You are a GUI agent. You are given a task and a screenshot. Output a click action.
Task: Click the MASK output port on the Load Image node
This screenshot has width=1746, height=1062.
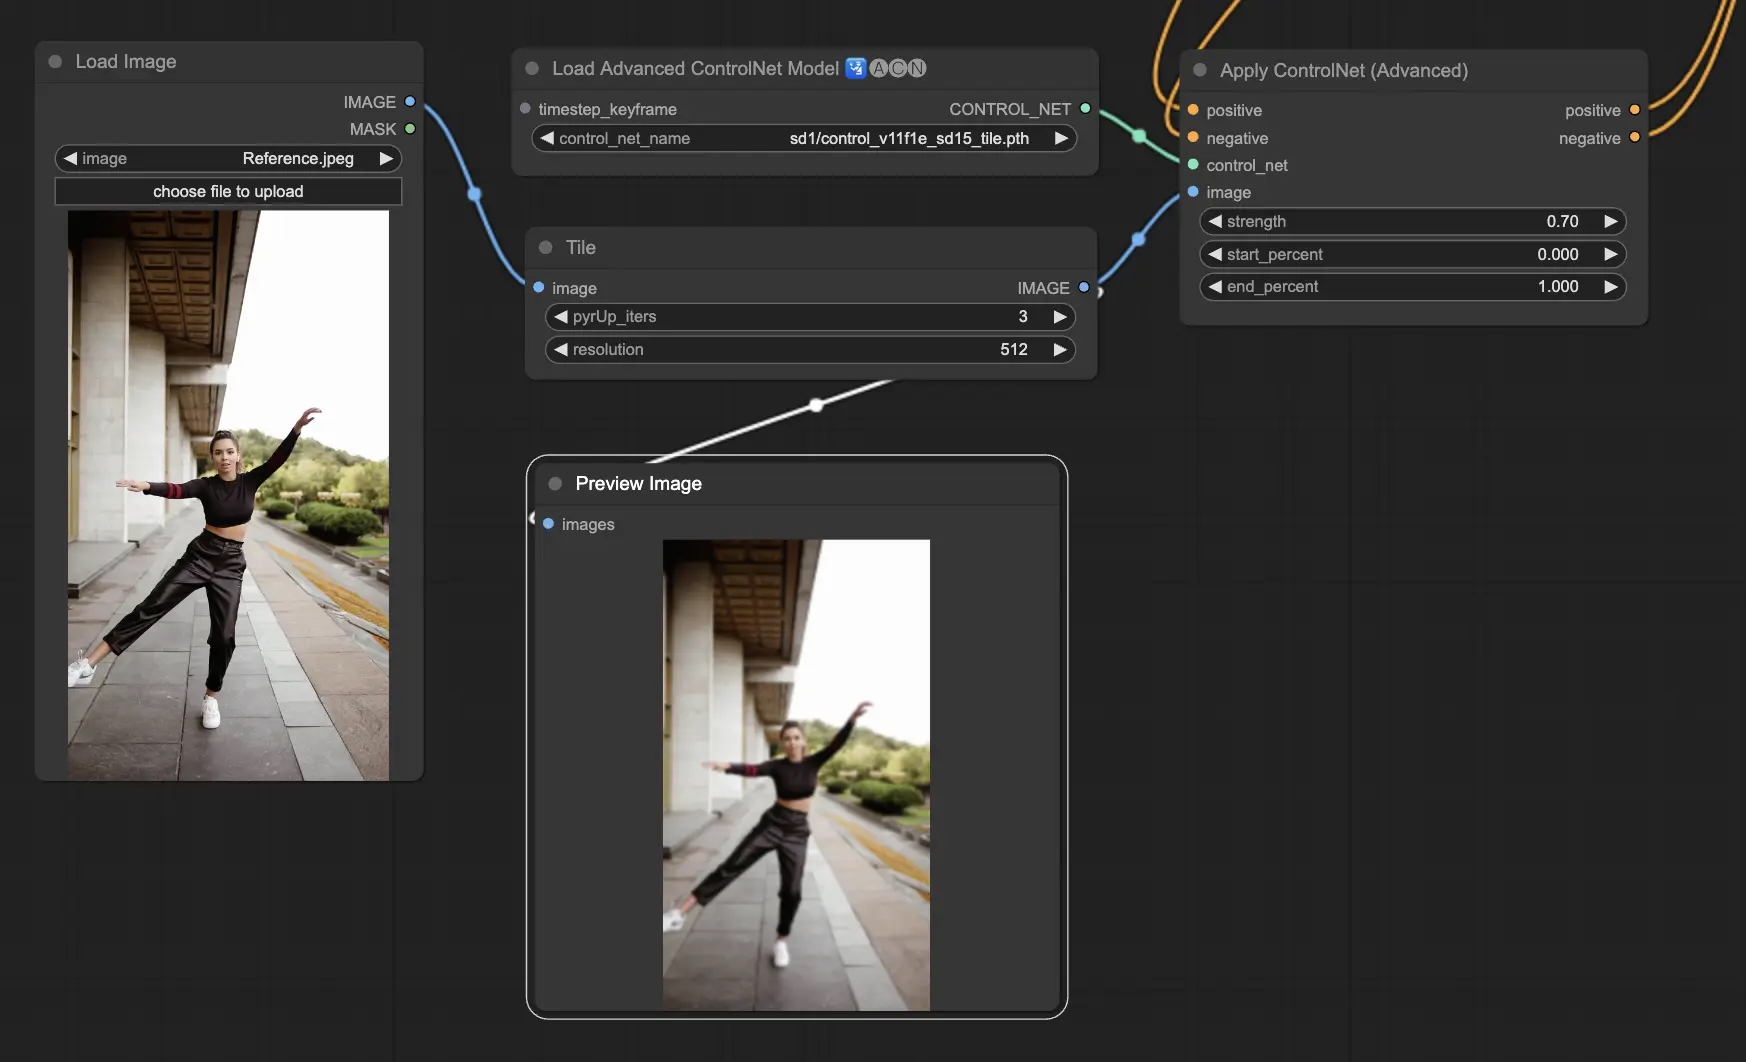click(x=410, y=129)
